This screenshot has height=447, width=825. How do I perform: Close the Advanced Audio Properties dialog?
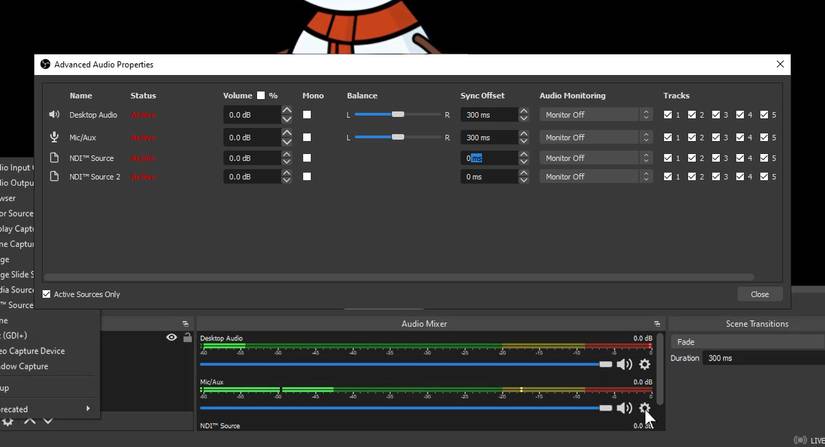click(x=759, y=294)
